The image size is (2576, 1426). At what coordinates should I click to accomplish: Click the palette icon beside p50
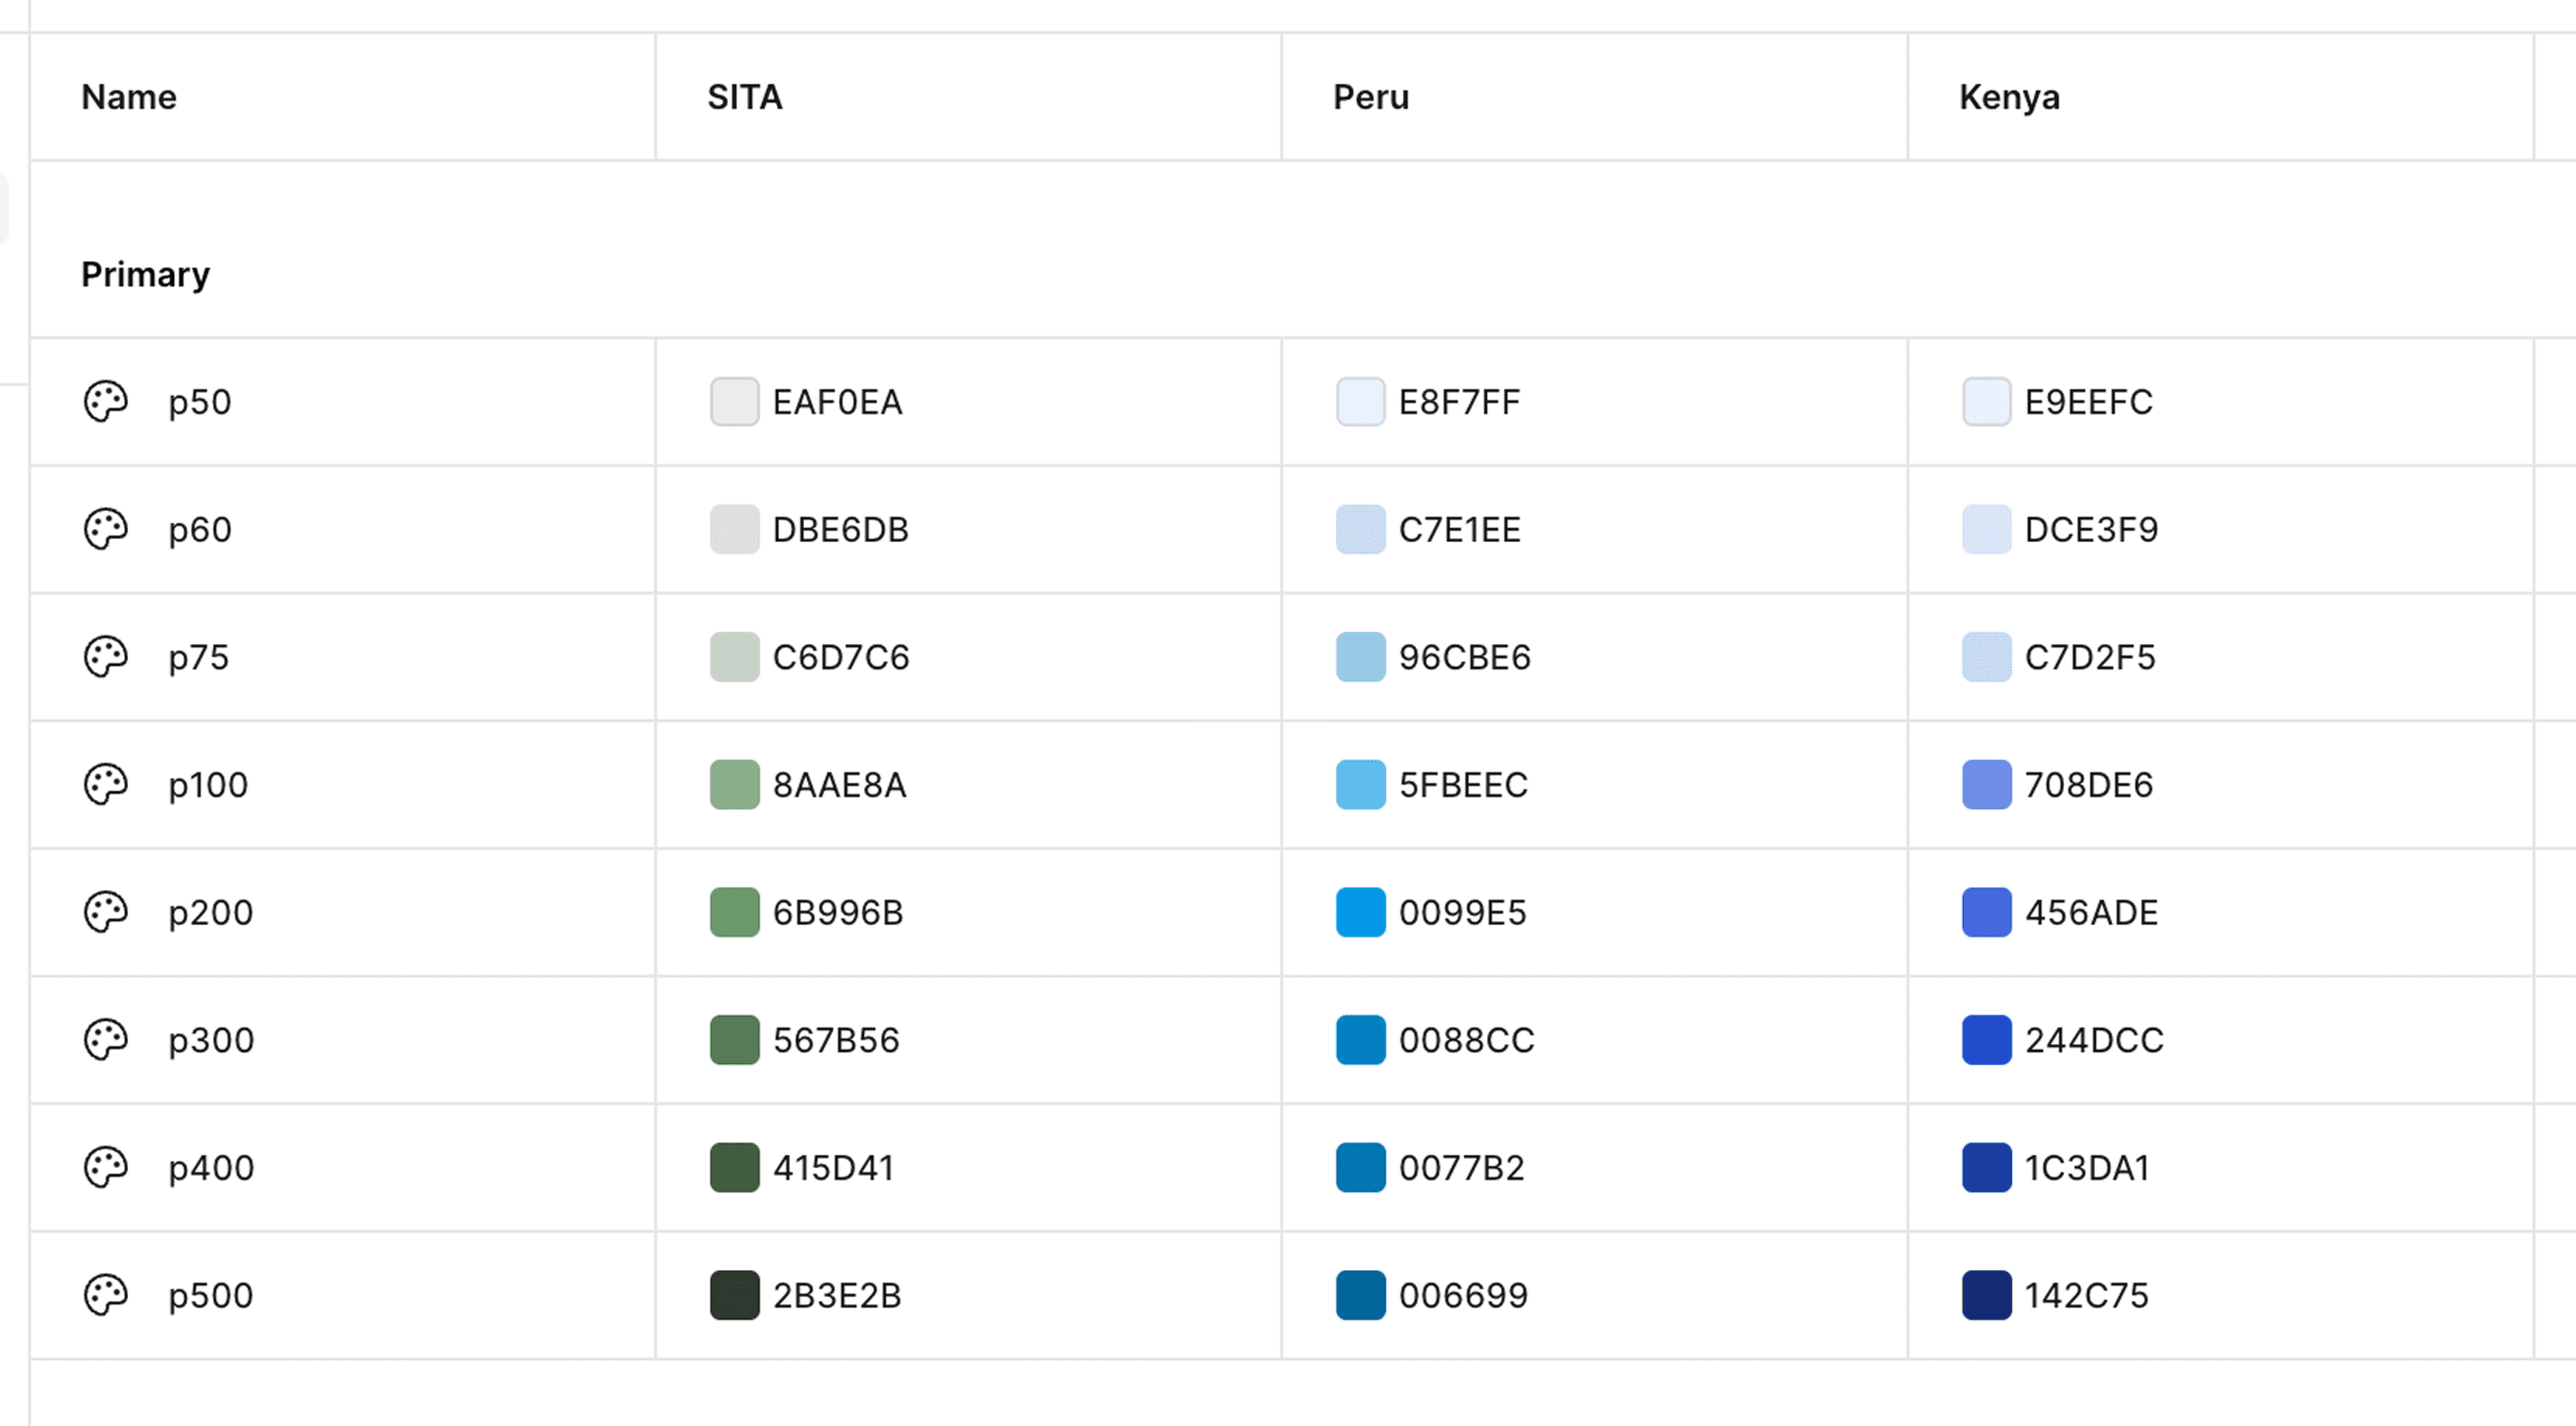pyautogui.click(x=105, y=402)
